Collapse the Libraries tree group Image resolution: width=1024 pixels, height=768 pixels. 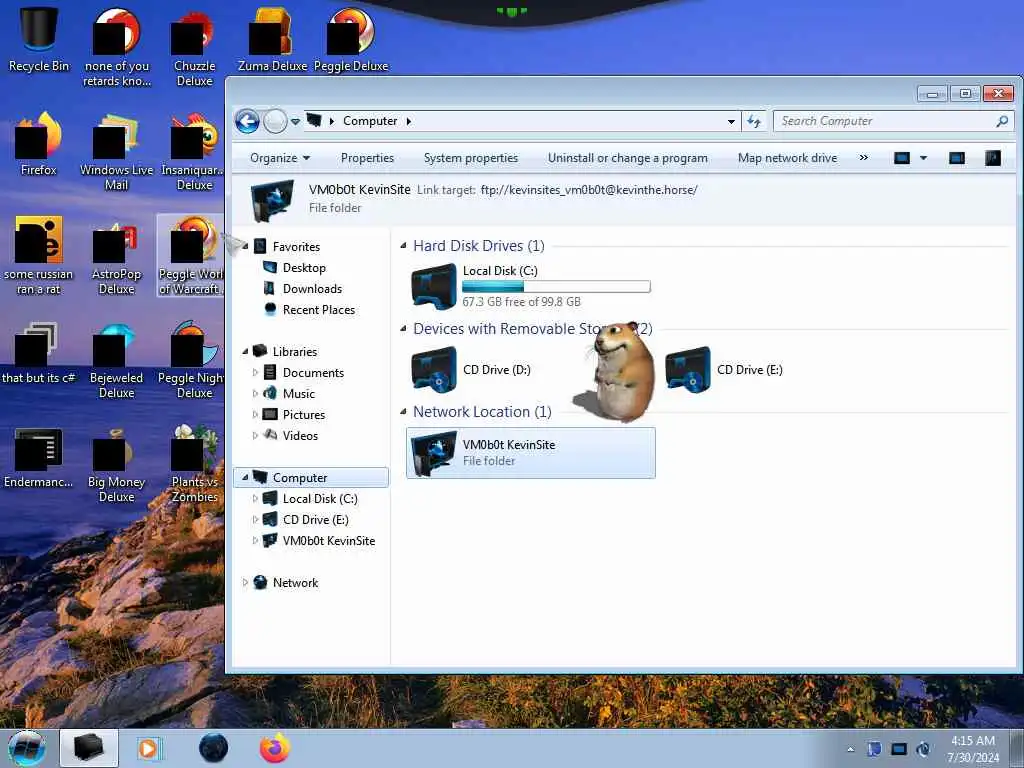tap(246, 351)
